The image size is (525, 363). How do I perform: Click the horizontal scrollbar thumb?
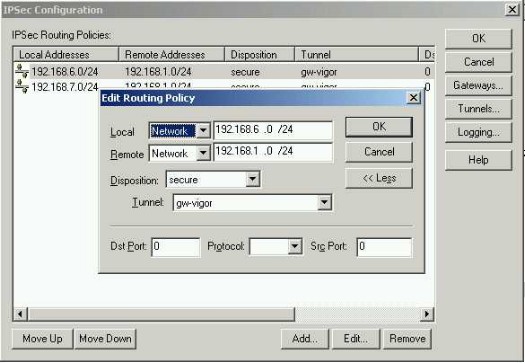(x=161, y=314)
